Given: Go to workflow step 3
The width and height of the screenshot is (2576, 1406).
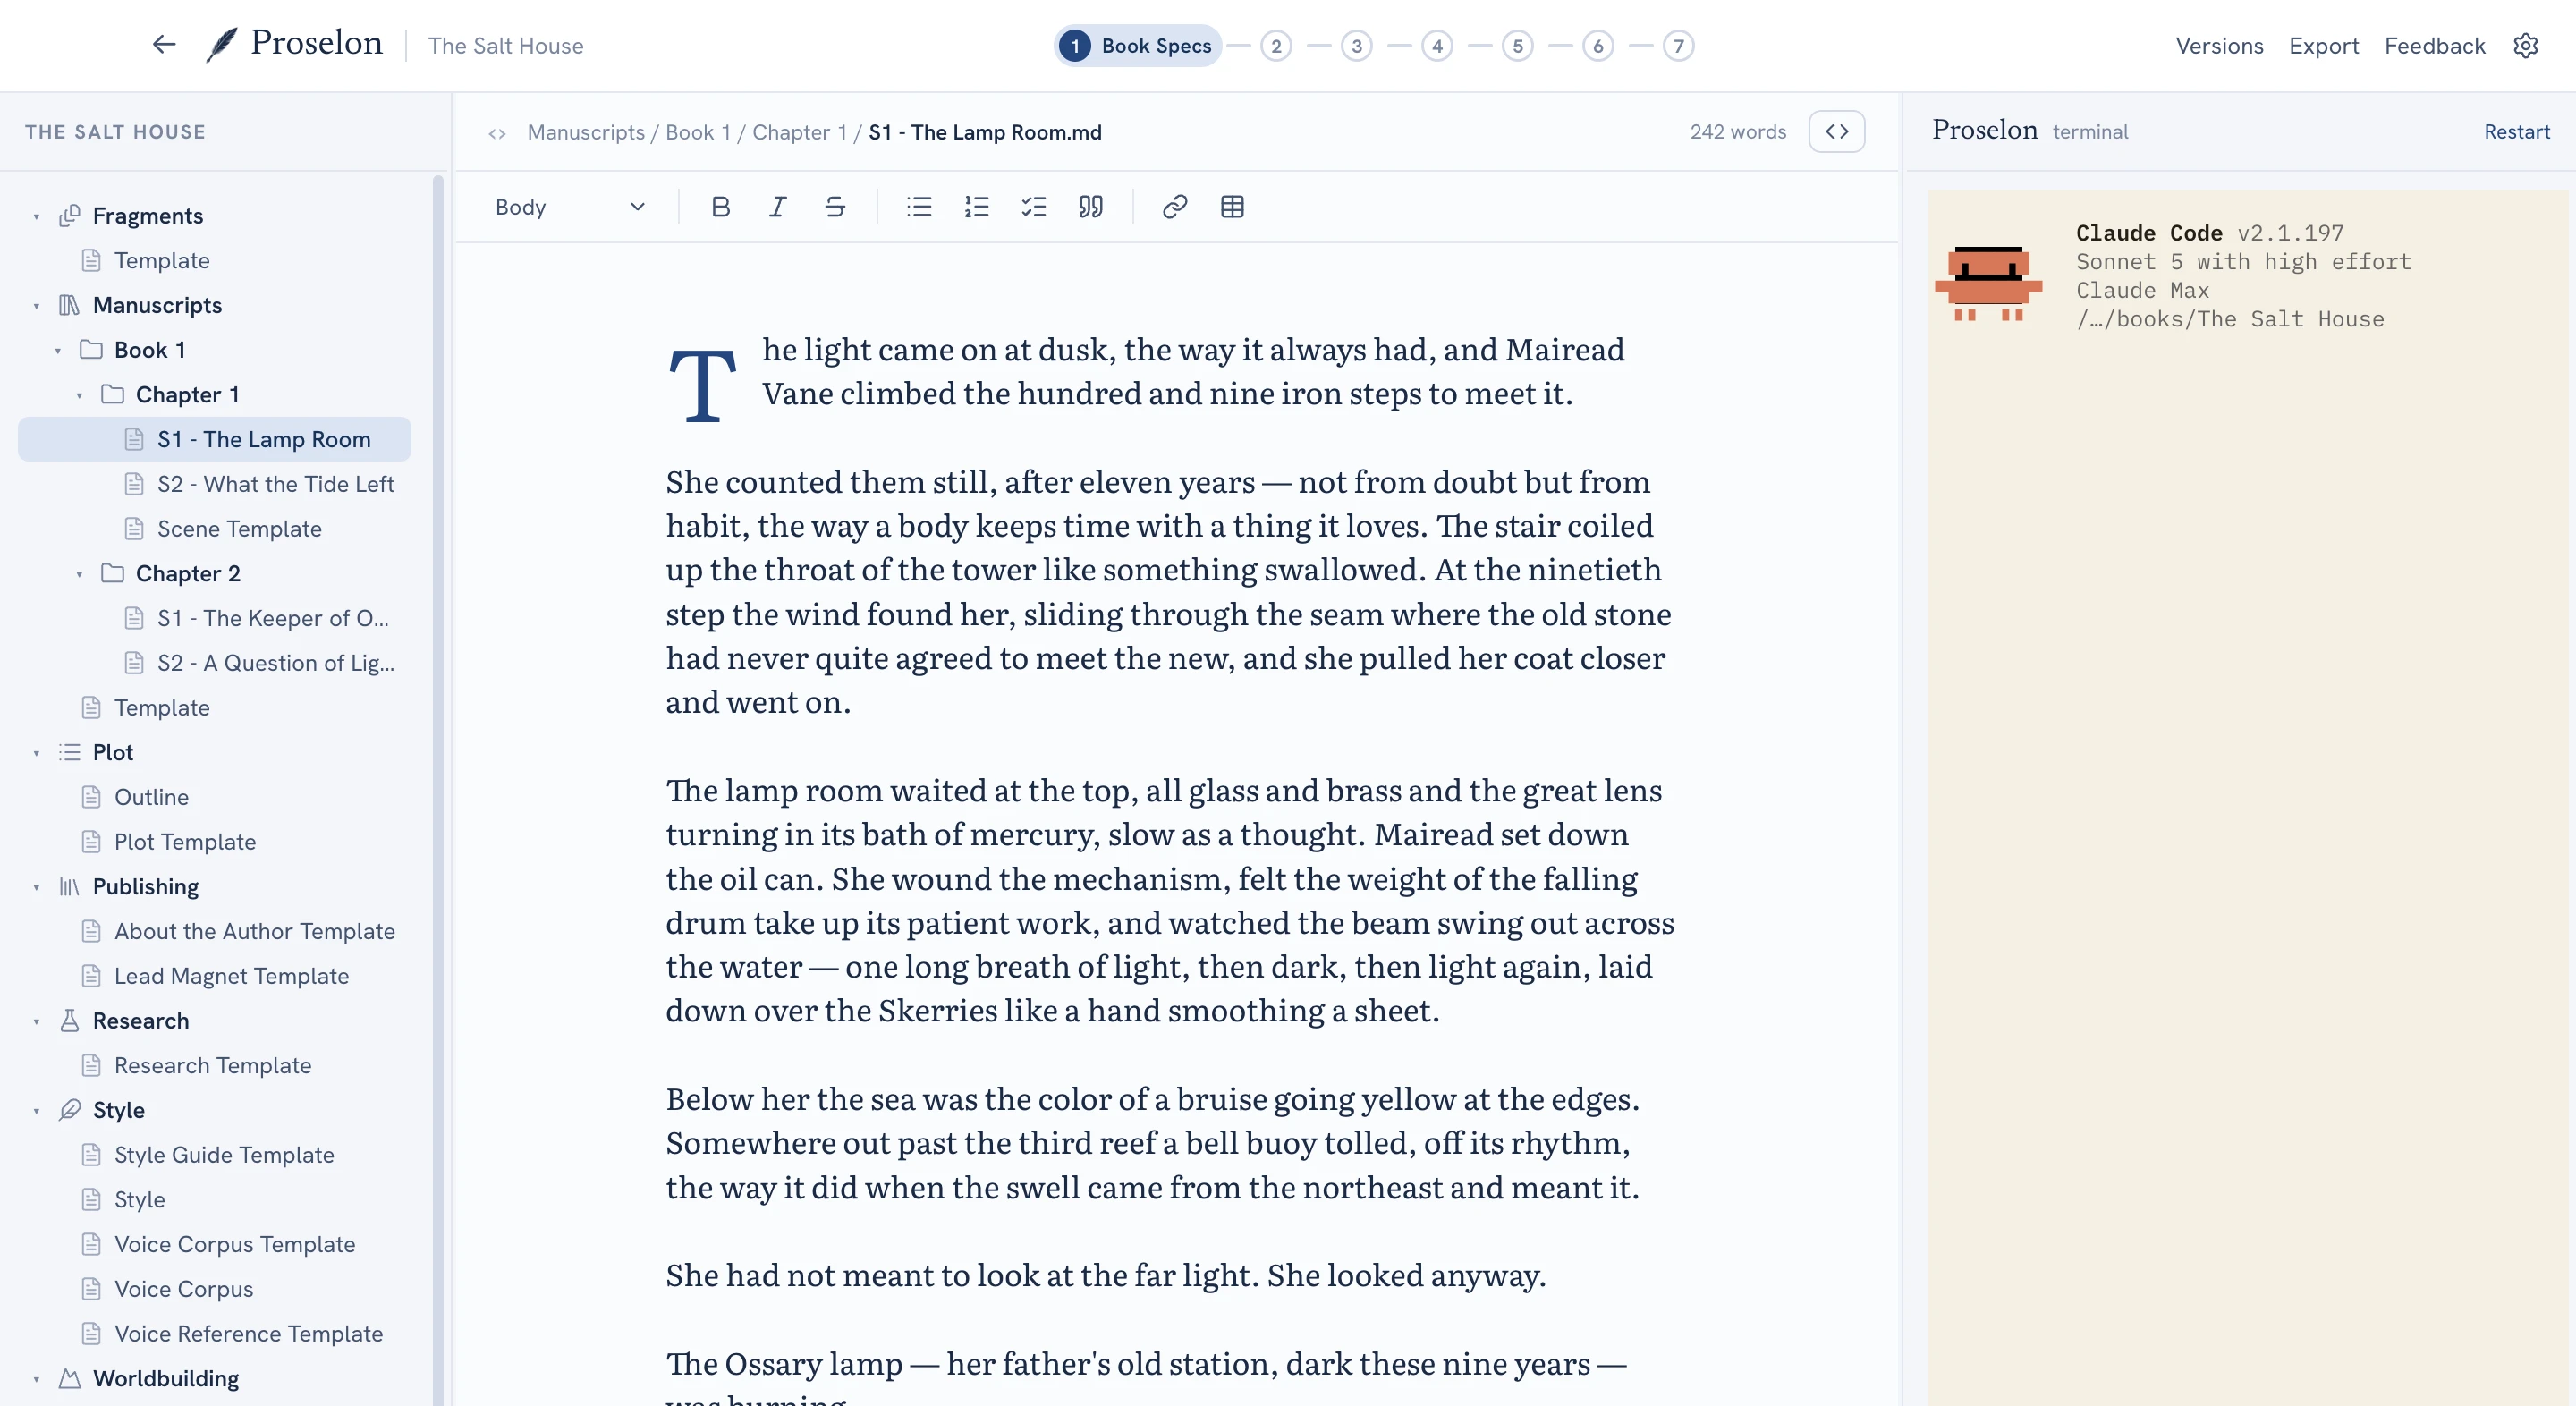Looking at the screenshot, I should coord(1357,46).
